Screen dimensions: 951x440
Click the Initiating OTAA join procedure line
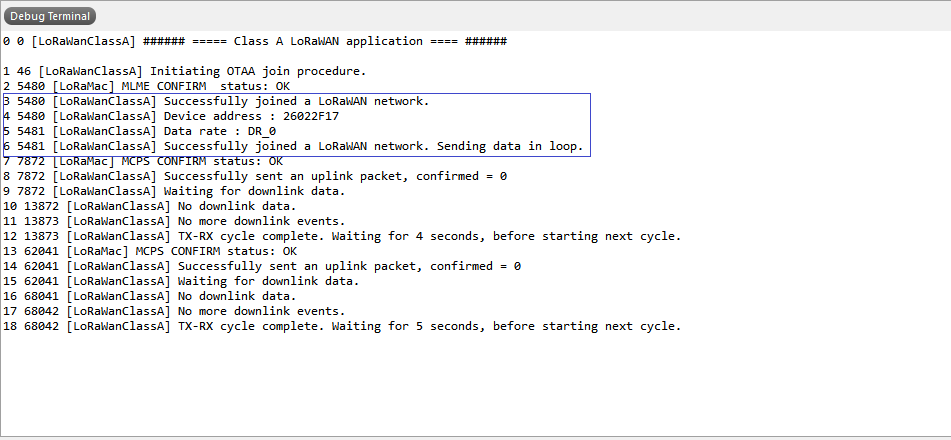point(184,72)
